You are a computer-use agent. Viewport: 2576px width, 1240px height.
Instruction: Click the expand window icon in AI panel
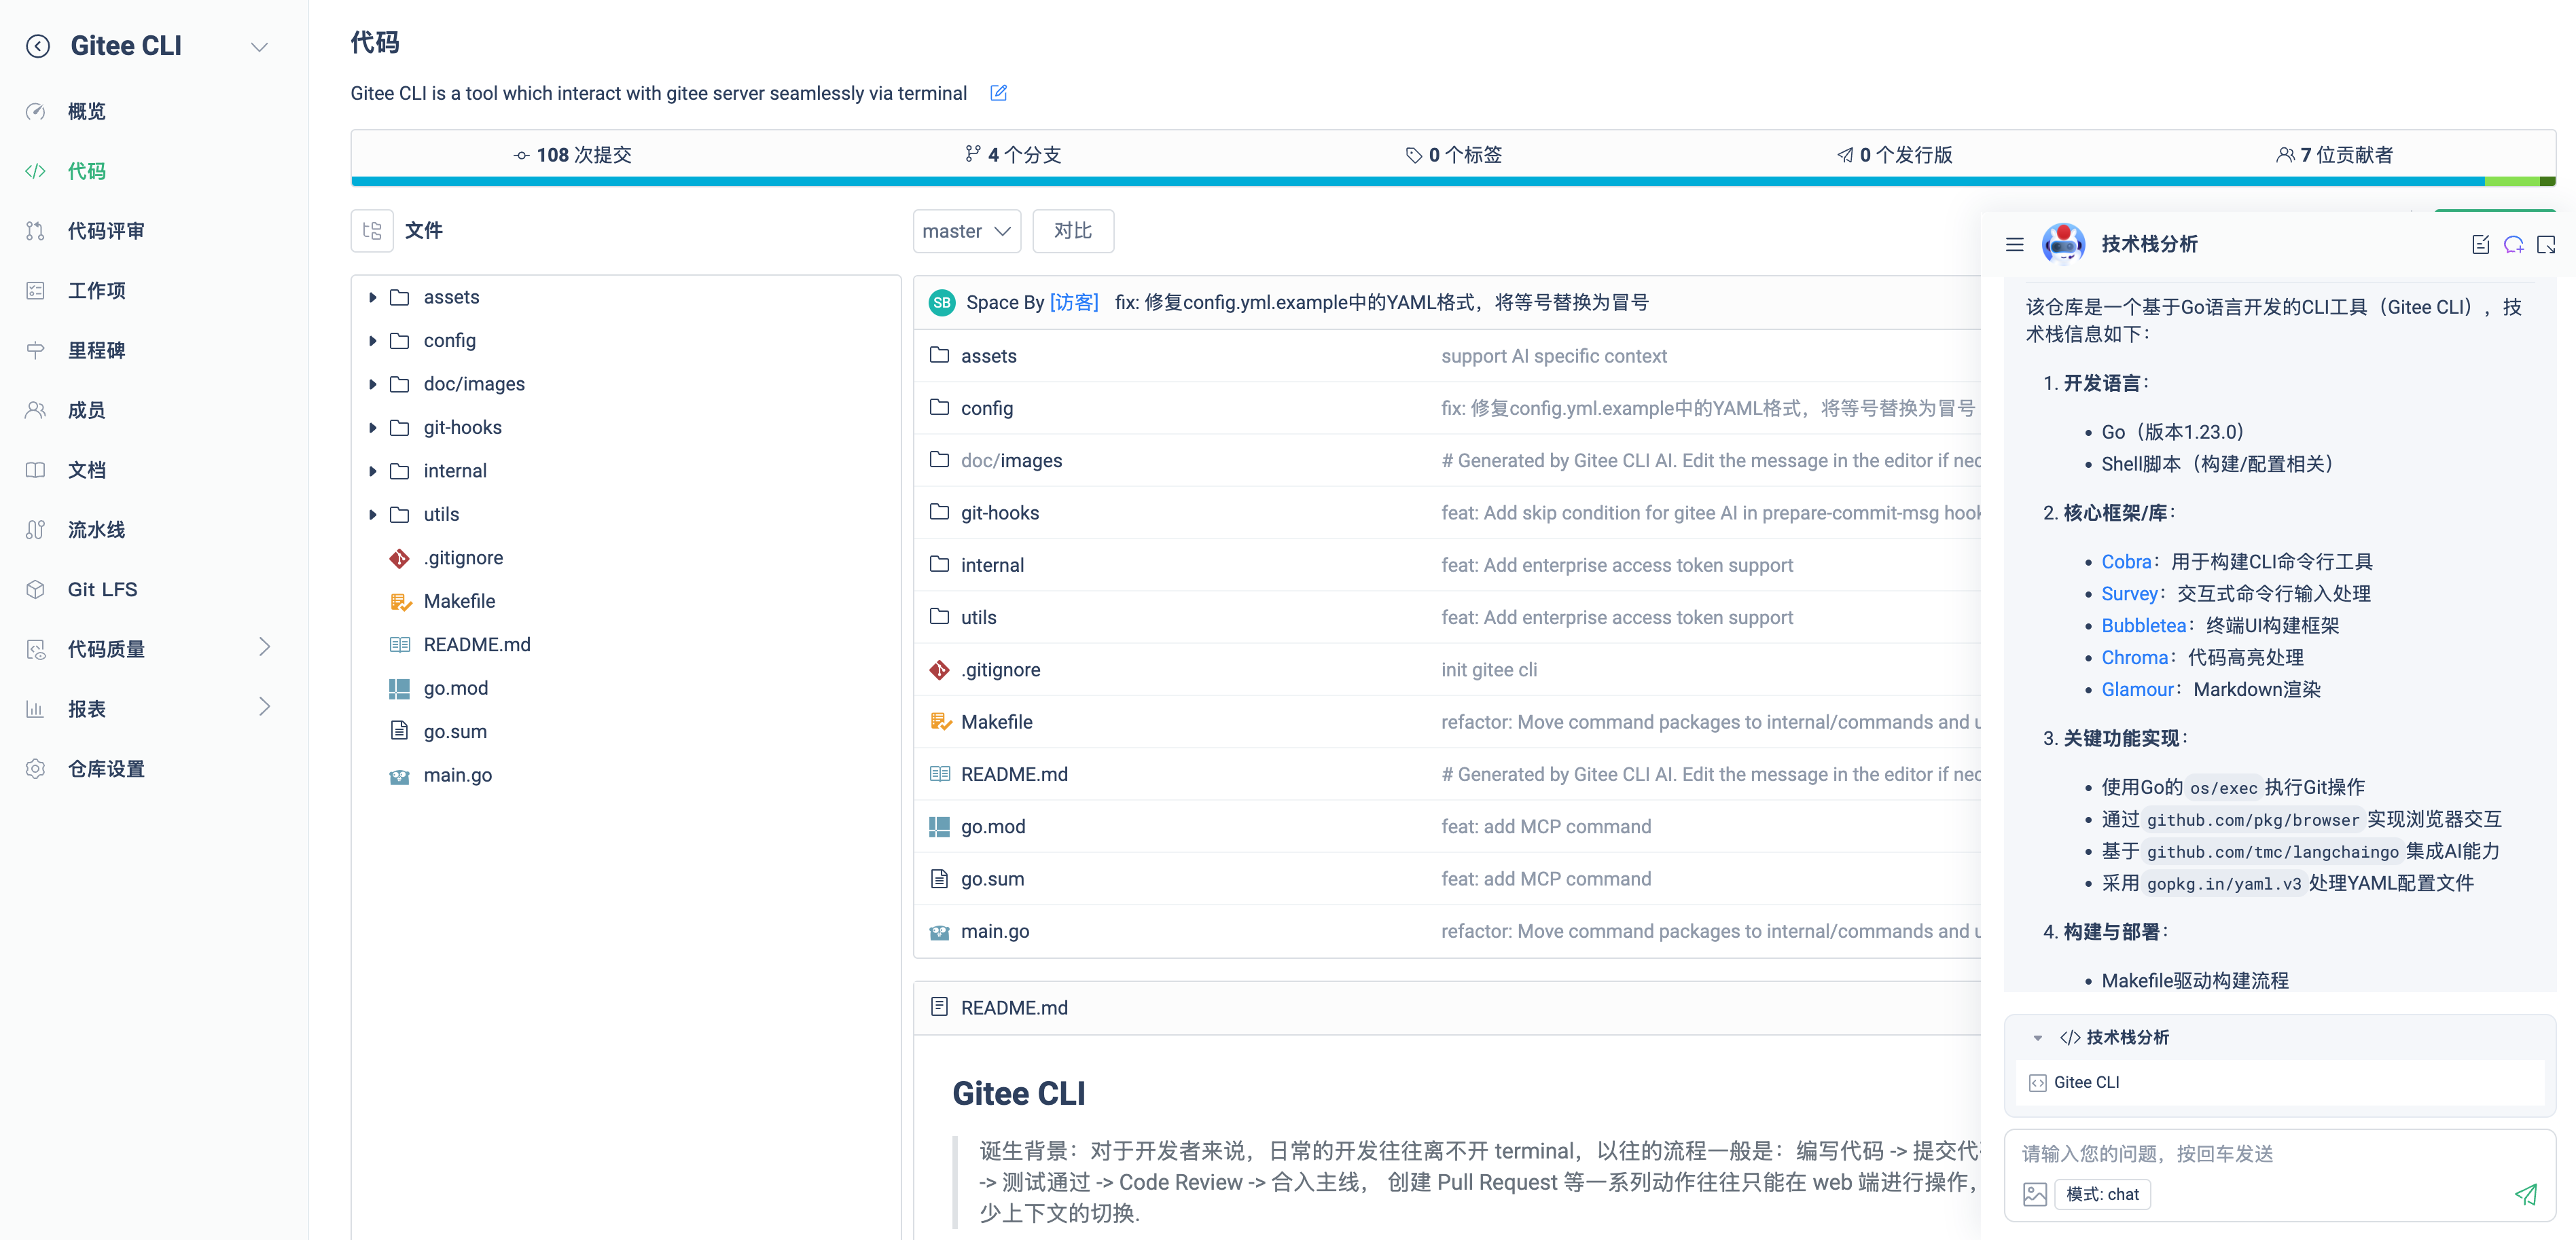tap(2546, 244)
